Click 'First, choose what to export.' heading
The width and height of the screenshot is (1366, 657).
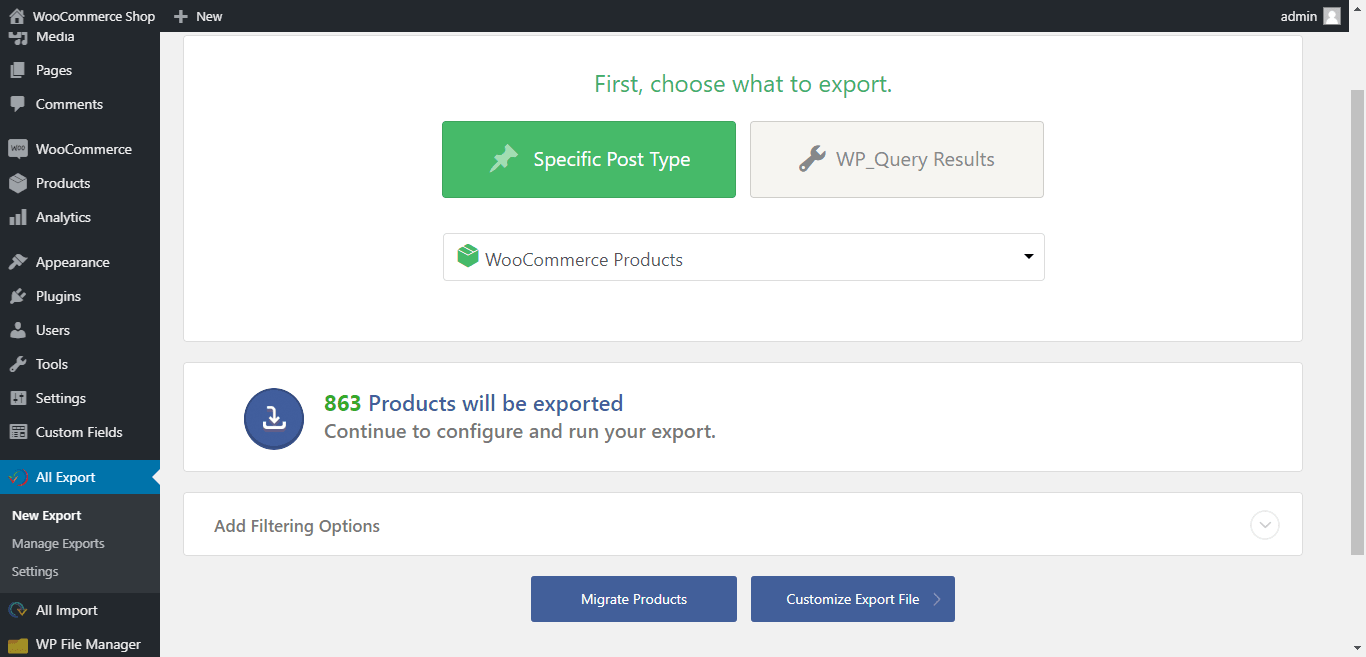(x=743, y=84)
